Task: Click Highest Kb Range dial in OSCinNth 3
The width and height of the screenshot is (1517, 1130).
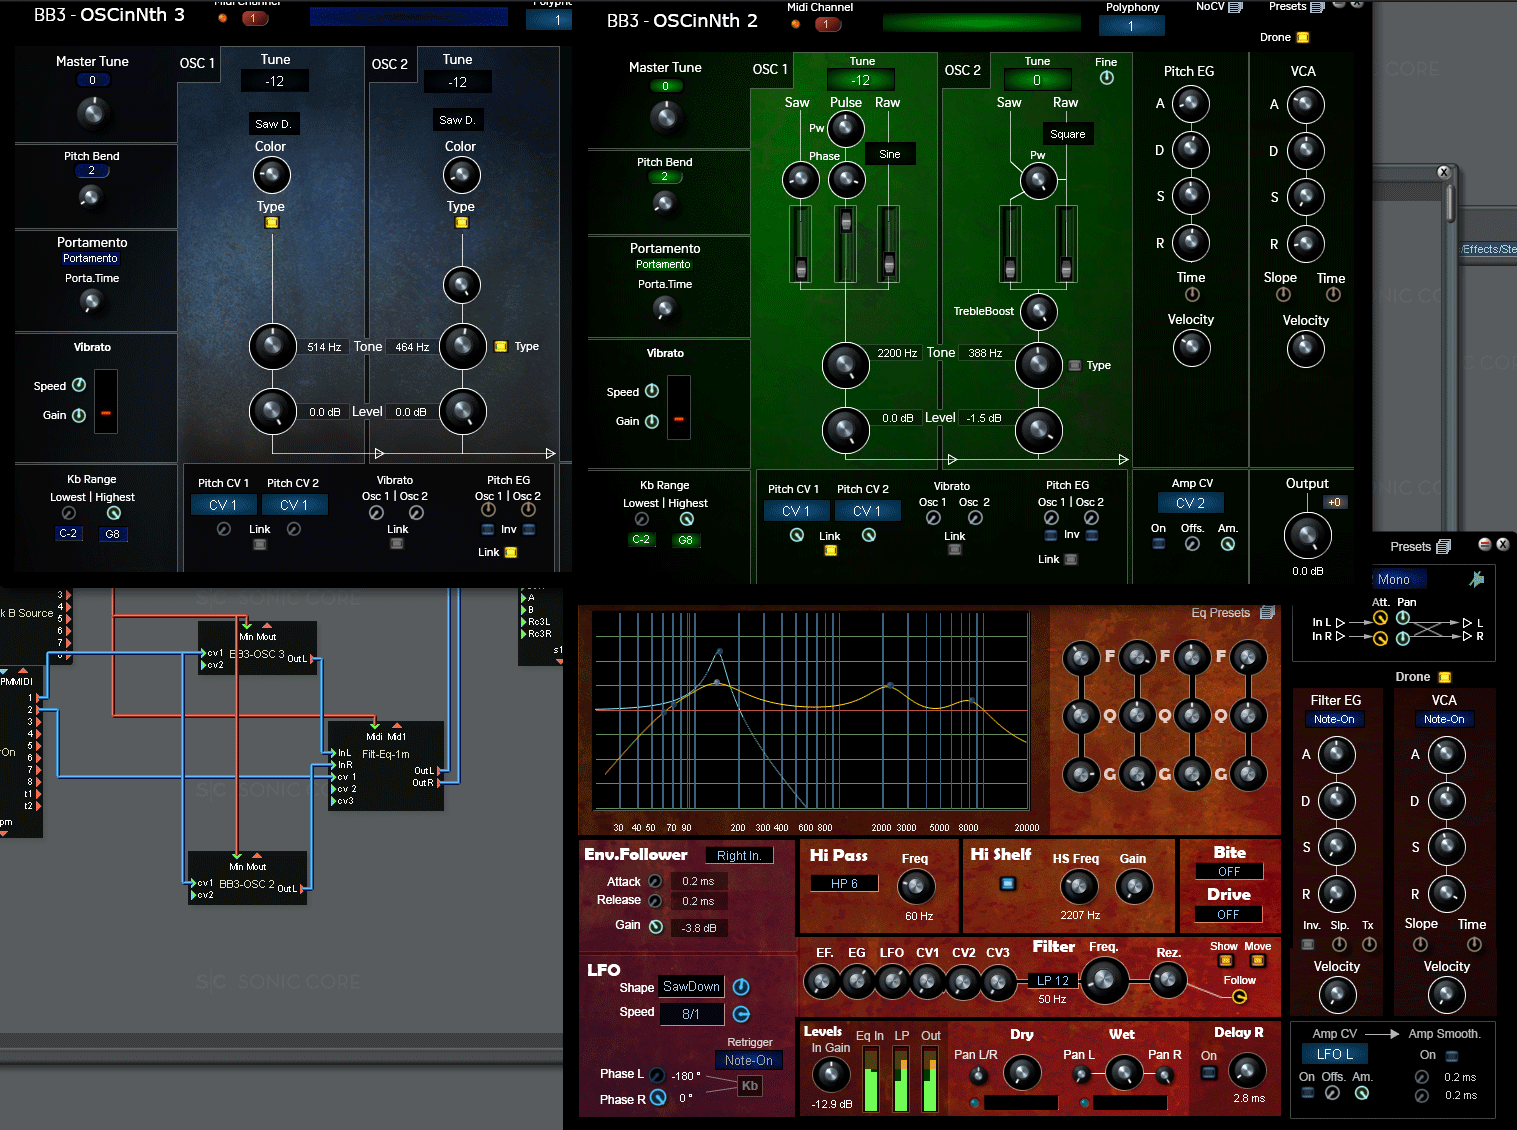Action: click(x=114, y=513)
